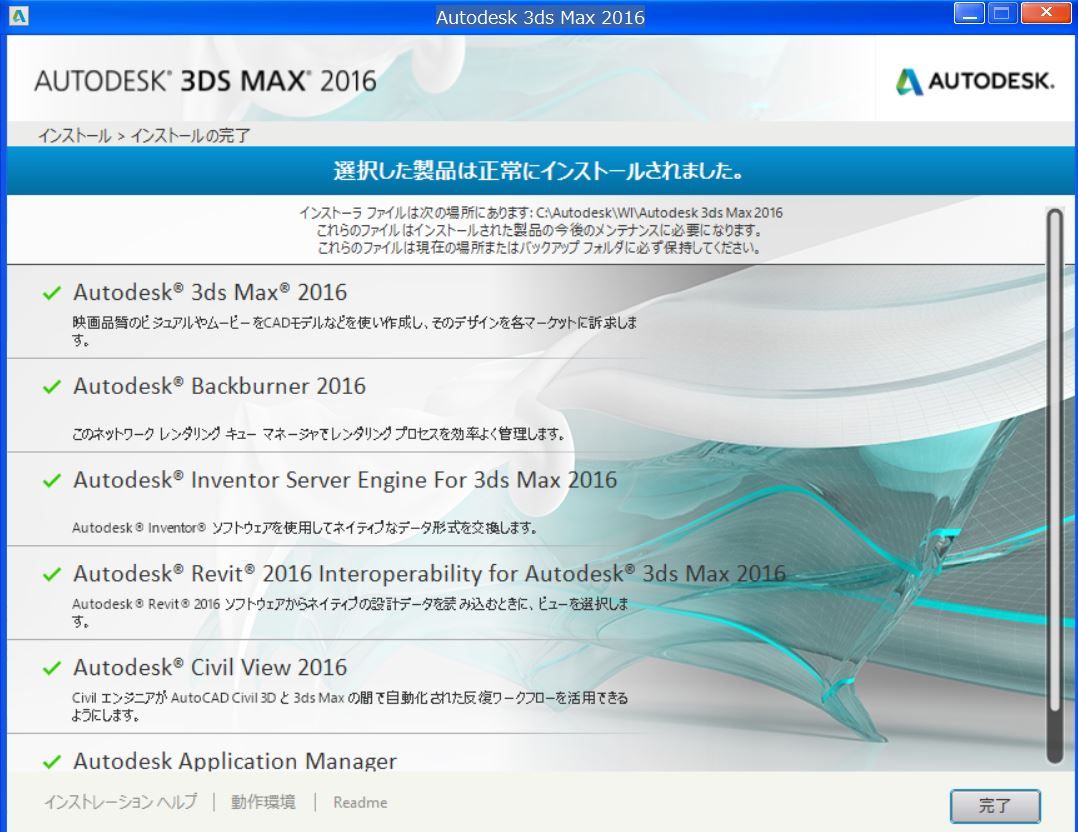
Task: Select the Autodesk Civil View 2016 title
Action: pos(210,667)
